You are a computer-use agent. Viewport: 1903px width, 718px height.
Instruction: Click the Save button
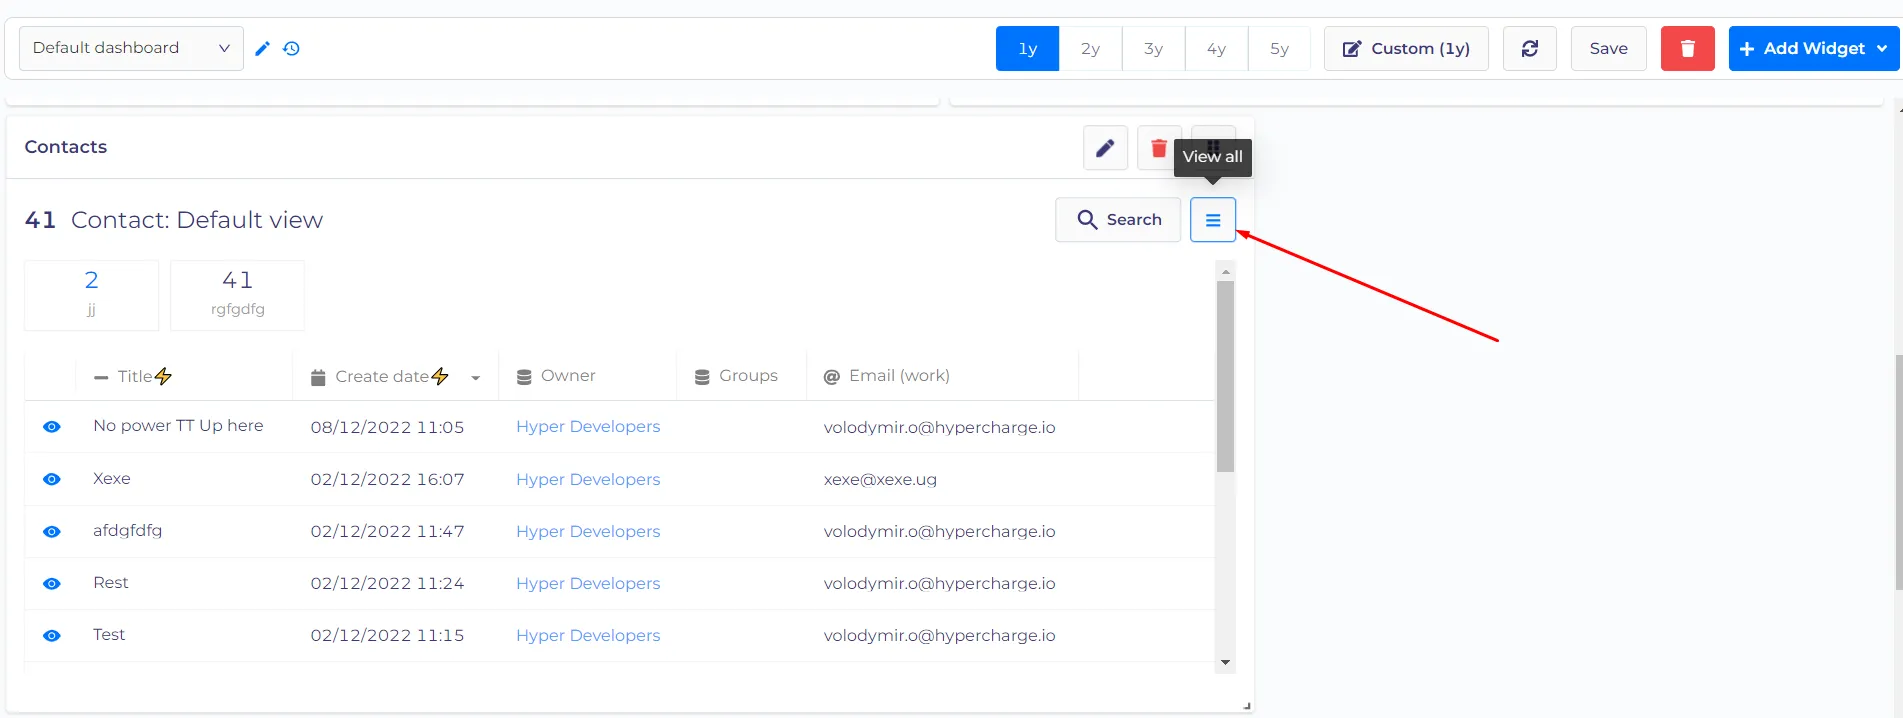coord(1608,48)
